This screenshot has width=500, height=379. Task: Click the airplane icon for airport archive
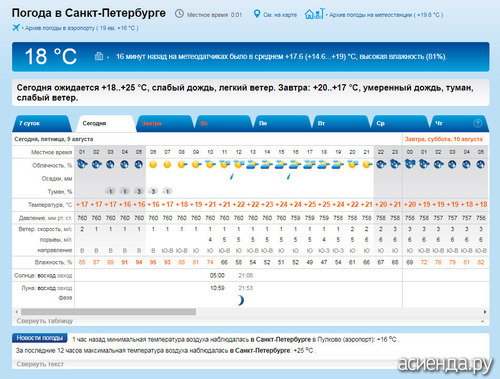[16, 27]
